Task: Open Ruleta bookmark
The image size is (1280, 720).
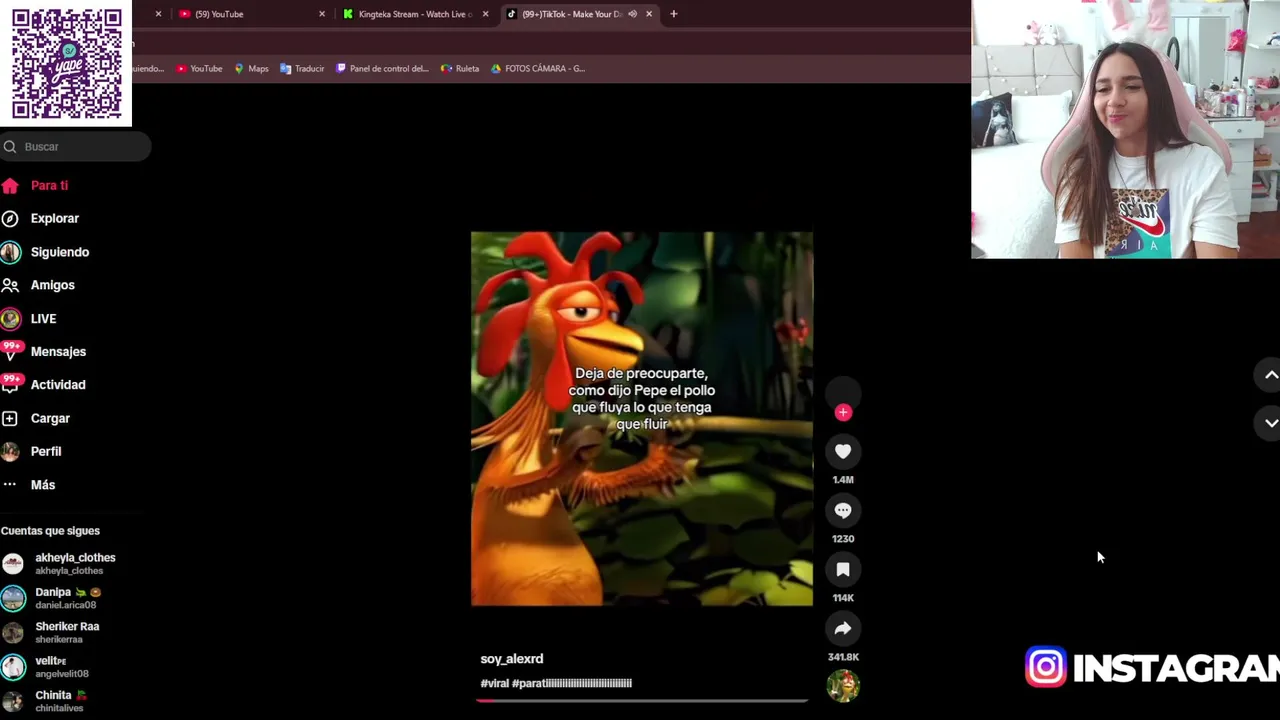Action: point(460,68)
